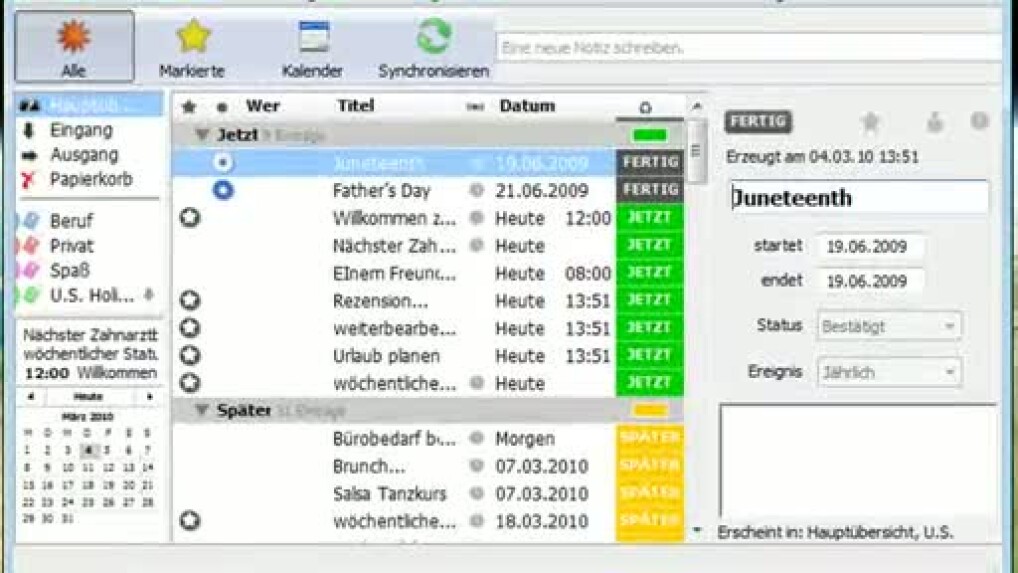Mark entry with star icon in detail pane
Image resolution: width=1018 pixels, height=573 pixels.
coord(870,122)
